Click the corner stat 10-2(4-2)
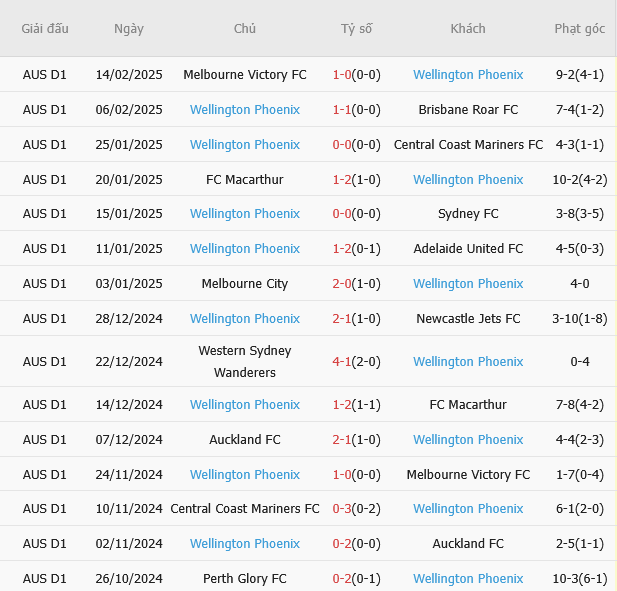617x591 pixels. [x=580, y=180]
